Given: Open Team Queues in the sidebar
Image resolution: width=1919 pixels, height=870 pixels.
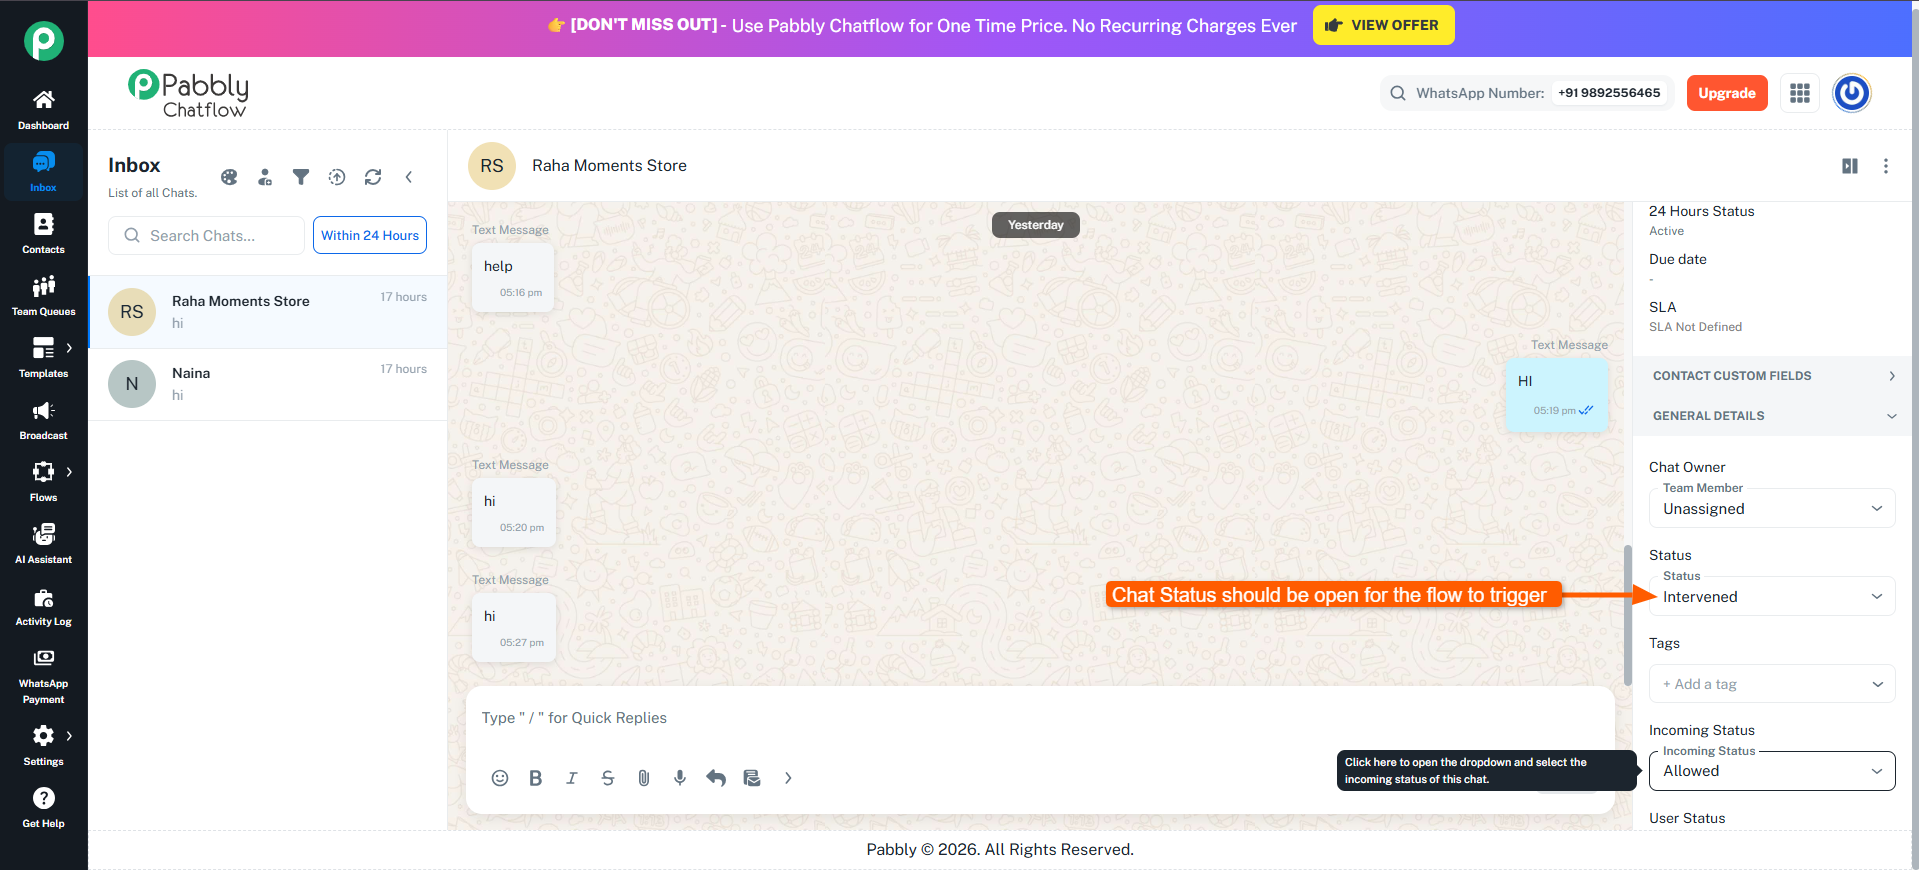Looking at the screenshot, I should pyautogui.click(x=43, y=297).
